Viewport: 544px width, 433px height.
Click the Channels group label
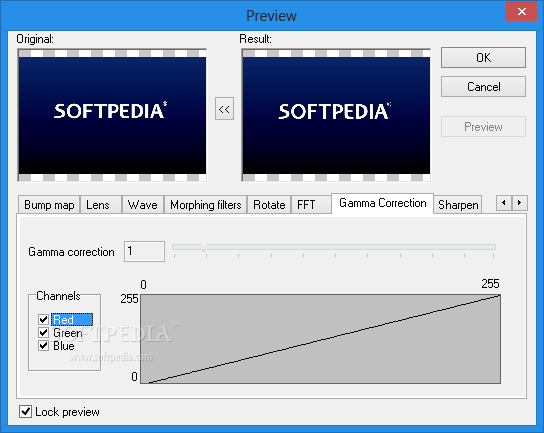(x=58, y=296)
